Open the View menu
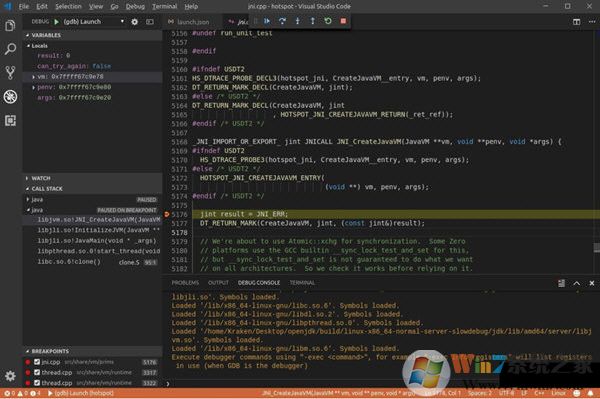Image resolution: width=600 pixels, height=399 pixels. point(96,7)
